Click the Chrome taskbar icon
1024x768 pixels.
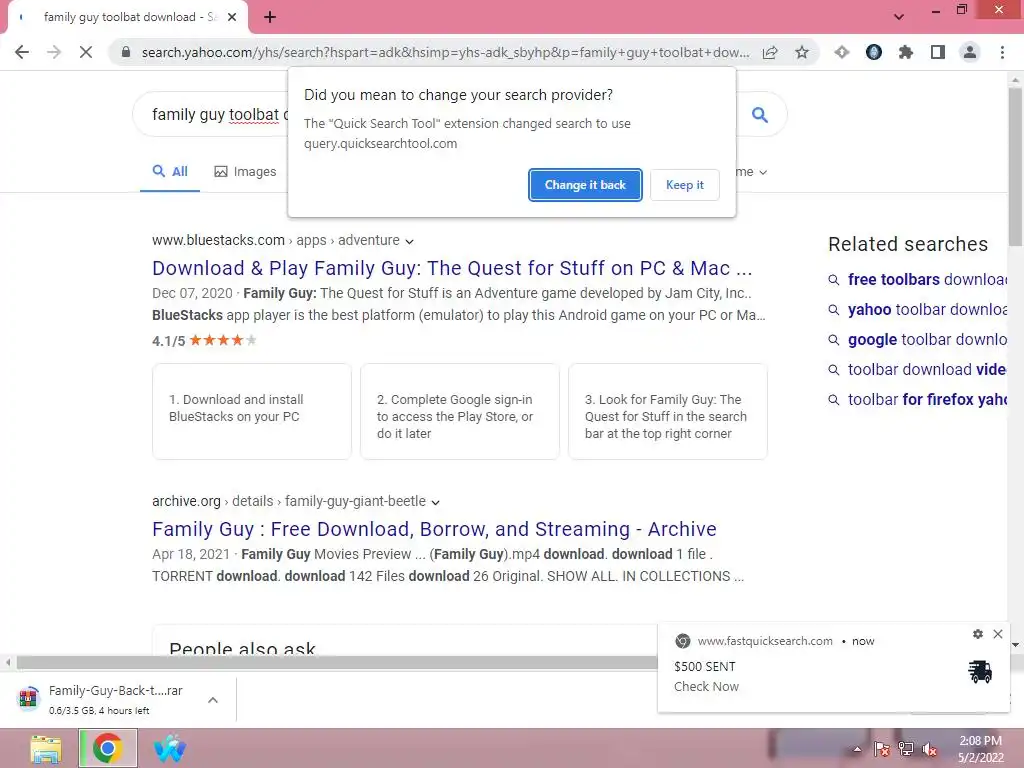pyautogui.click(x=108, y=748)
